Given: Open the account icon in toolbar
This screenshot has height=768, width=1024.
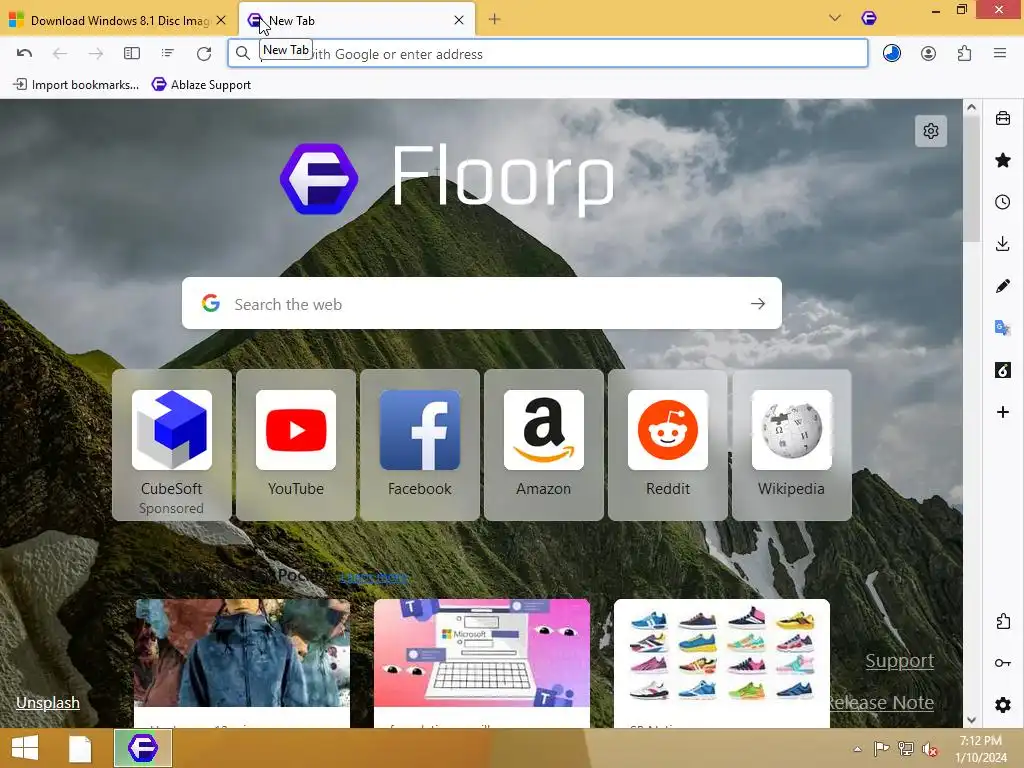Looking at the screenshot, I should click(928, 54).
